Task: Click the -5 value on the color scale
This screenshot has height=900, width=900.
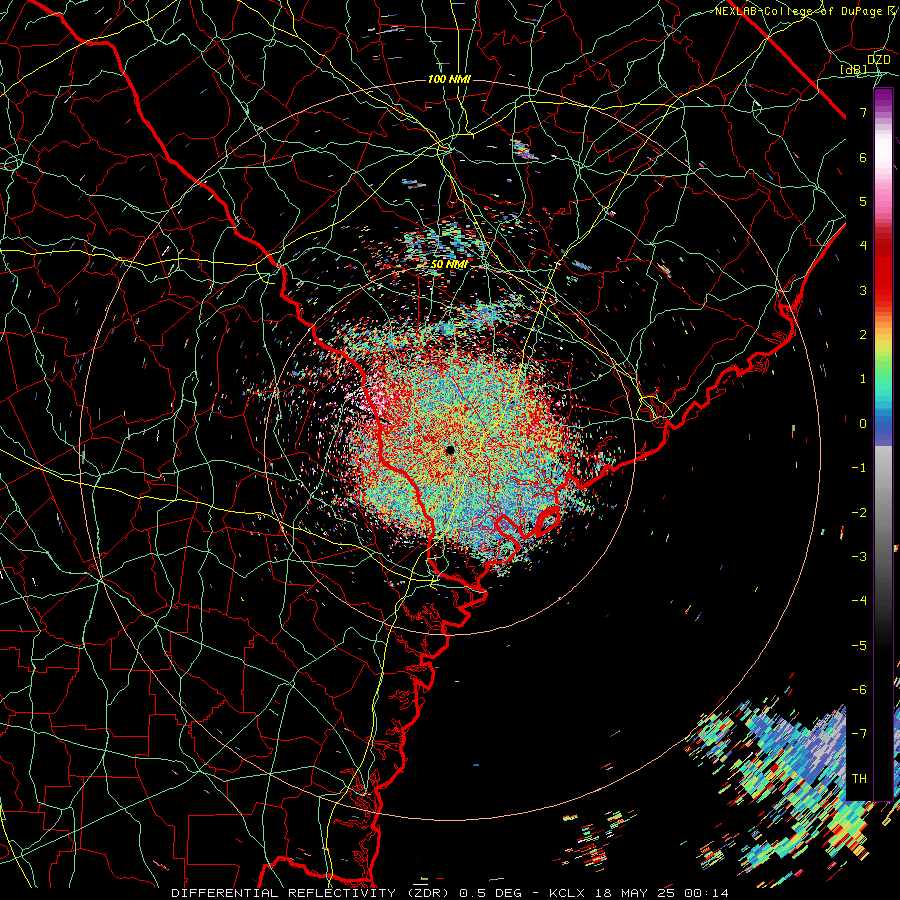Action: [x=859, y=646]
